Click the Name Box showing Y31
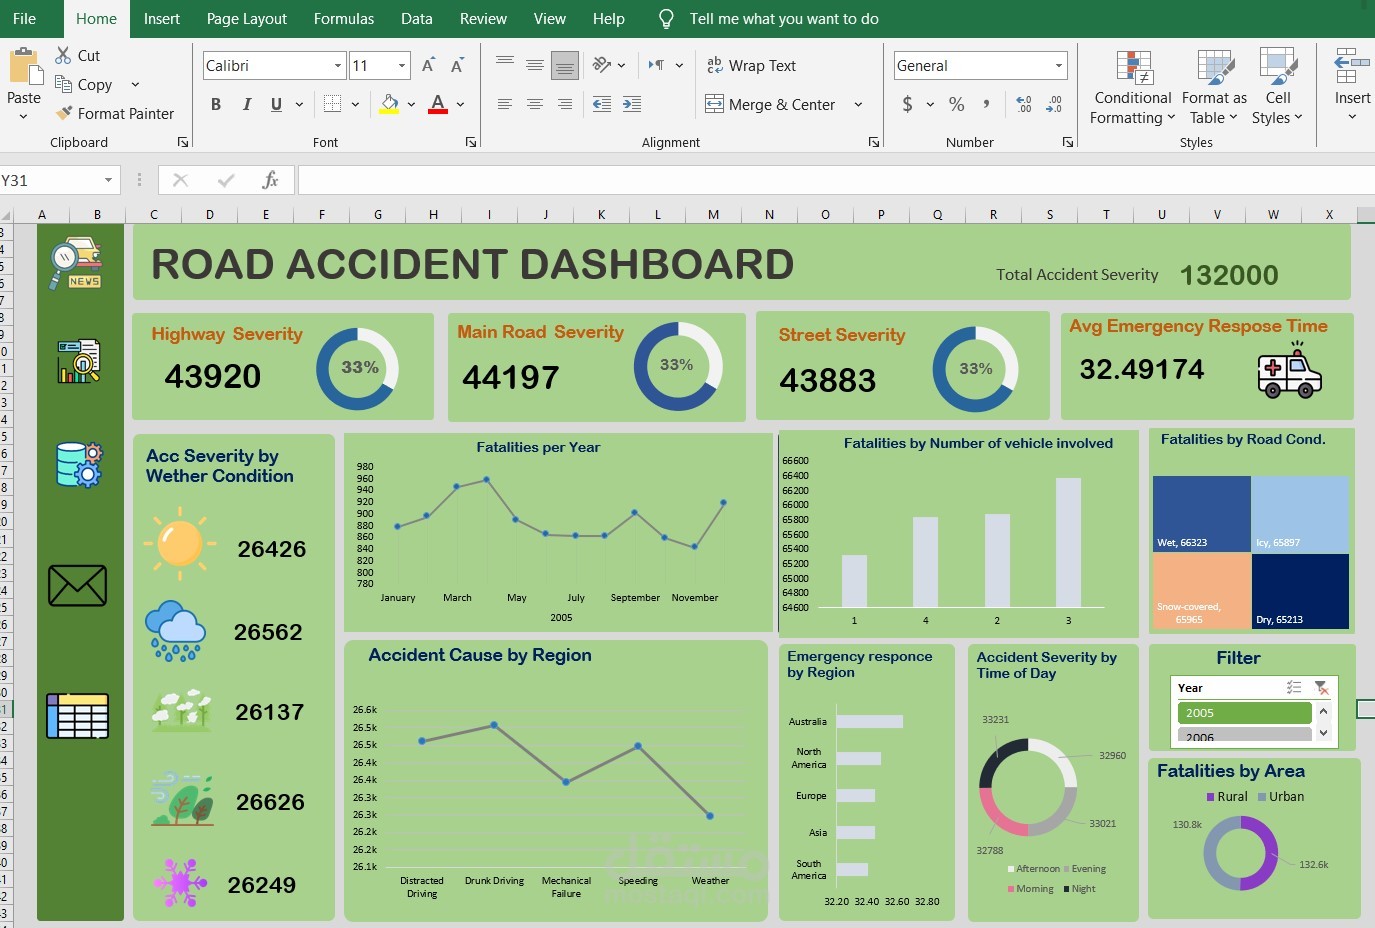Image resolution: width=1375 pixels, height=928 pixels. [x=59, y=180]
